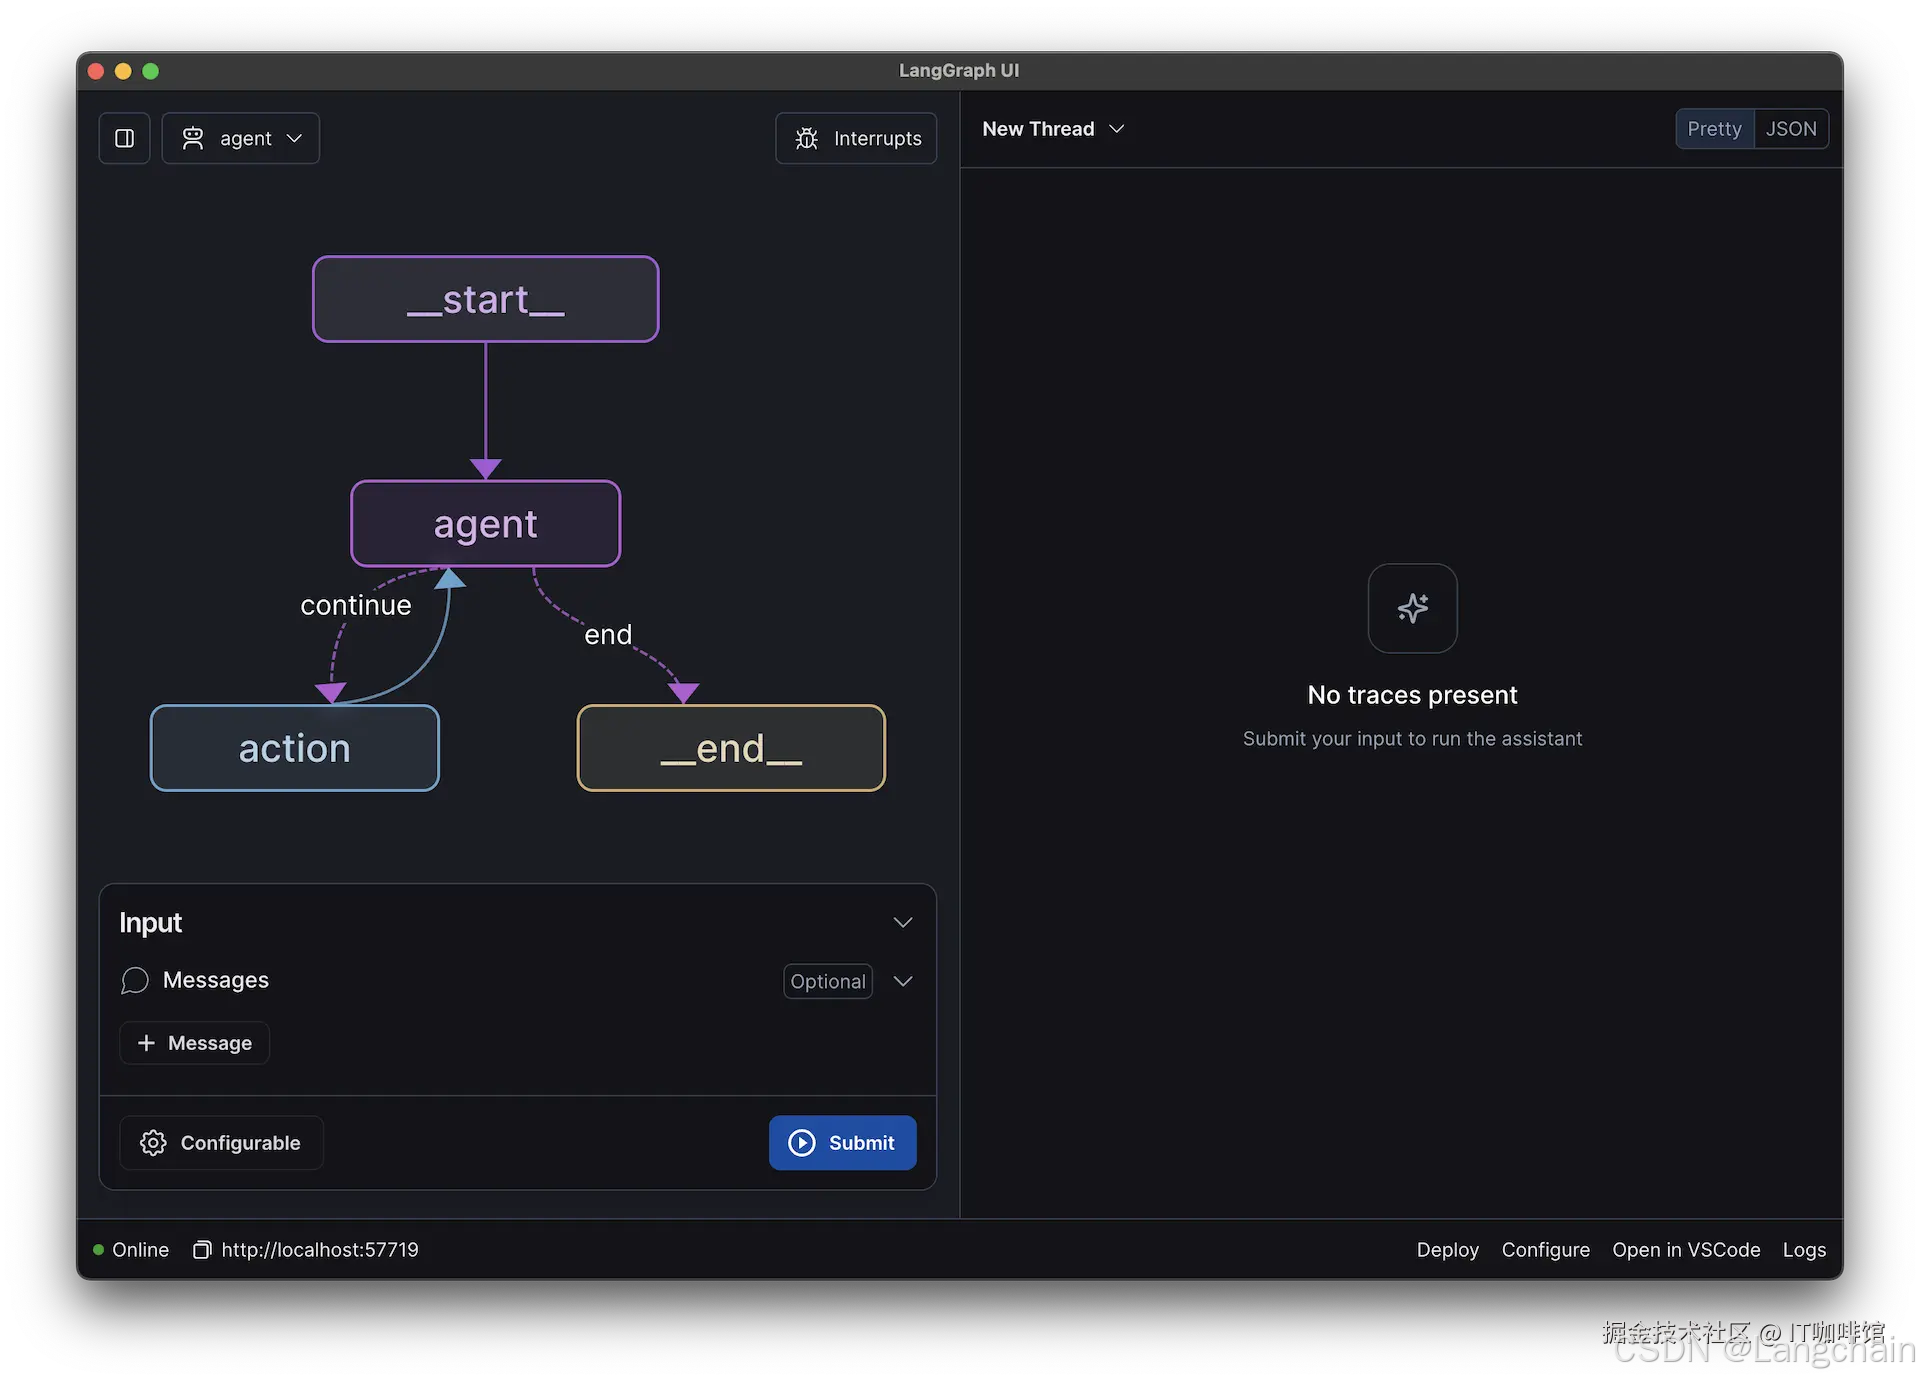Click the agent robot icon
The height and width of the screenshot is (1381, 1920).
(193, 138)
